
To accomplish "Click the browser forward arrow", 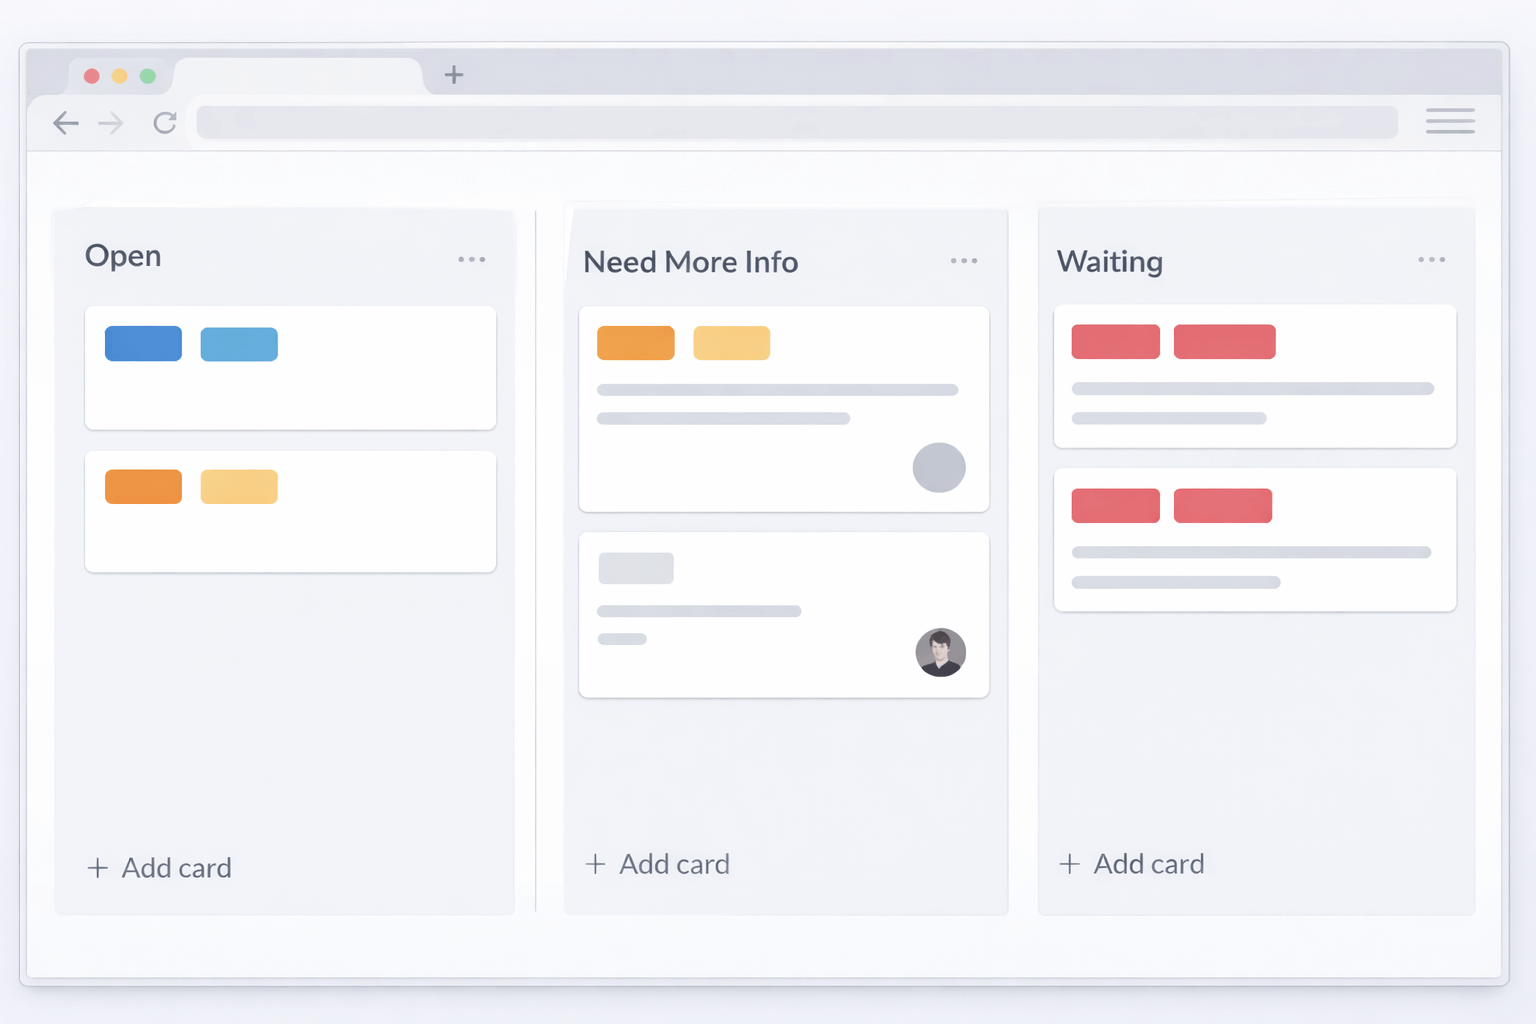I will (x=111, y=123).
